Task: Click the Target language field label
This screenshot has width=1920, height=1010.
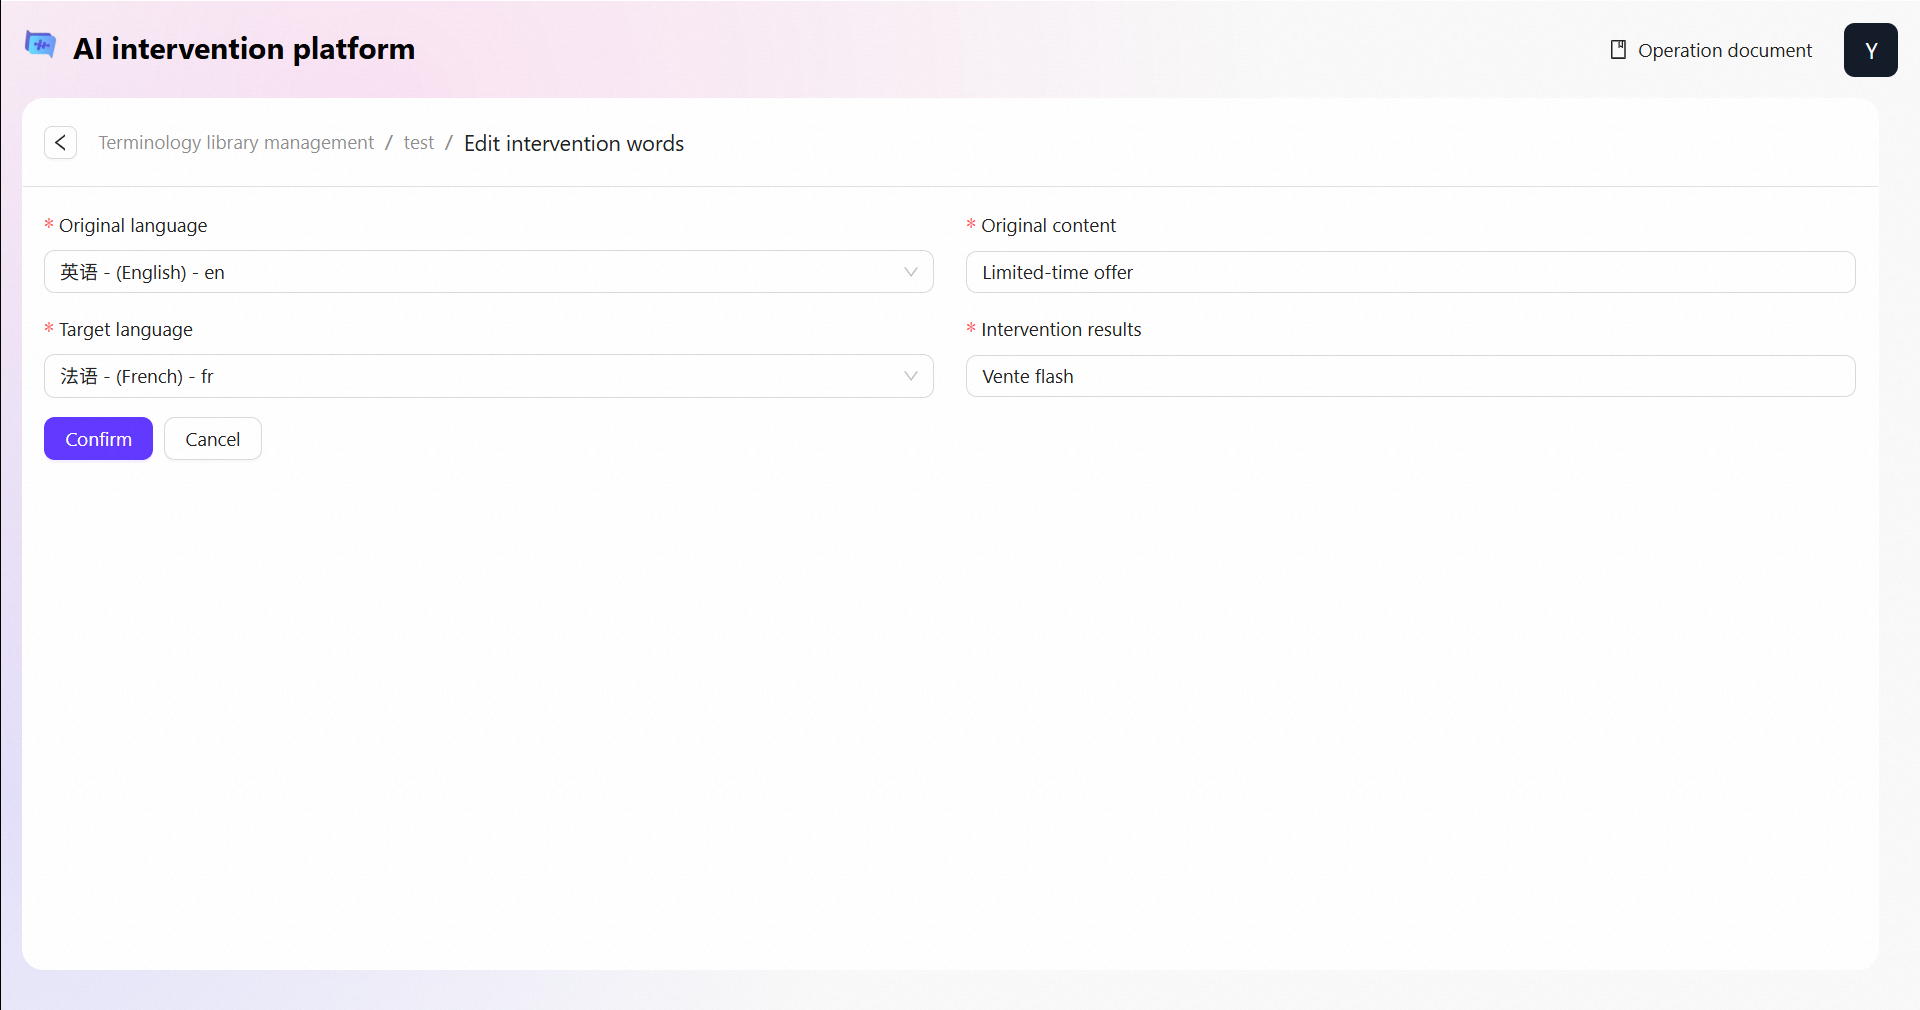Action: 126,330
